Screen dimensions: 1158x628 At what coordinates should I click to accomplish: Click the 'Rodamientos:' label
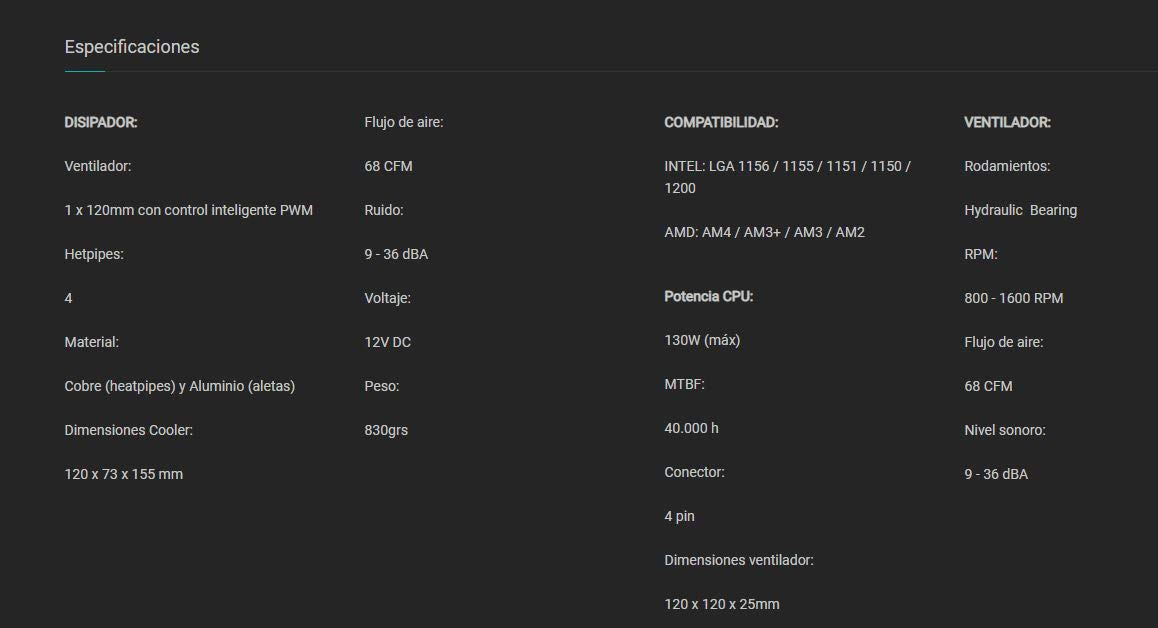(1007, 166)
